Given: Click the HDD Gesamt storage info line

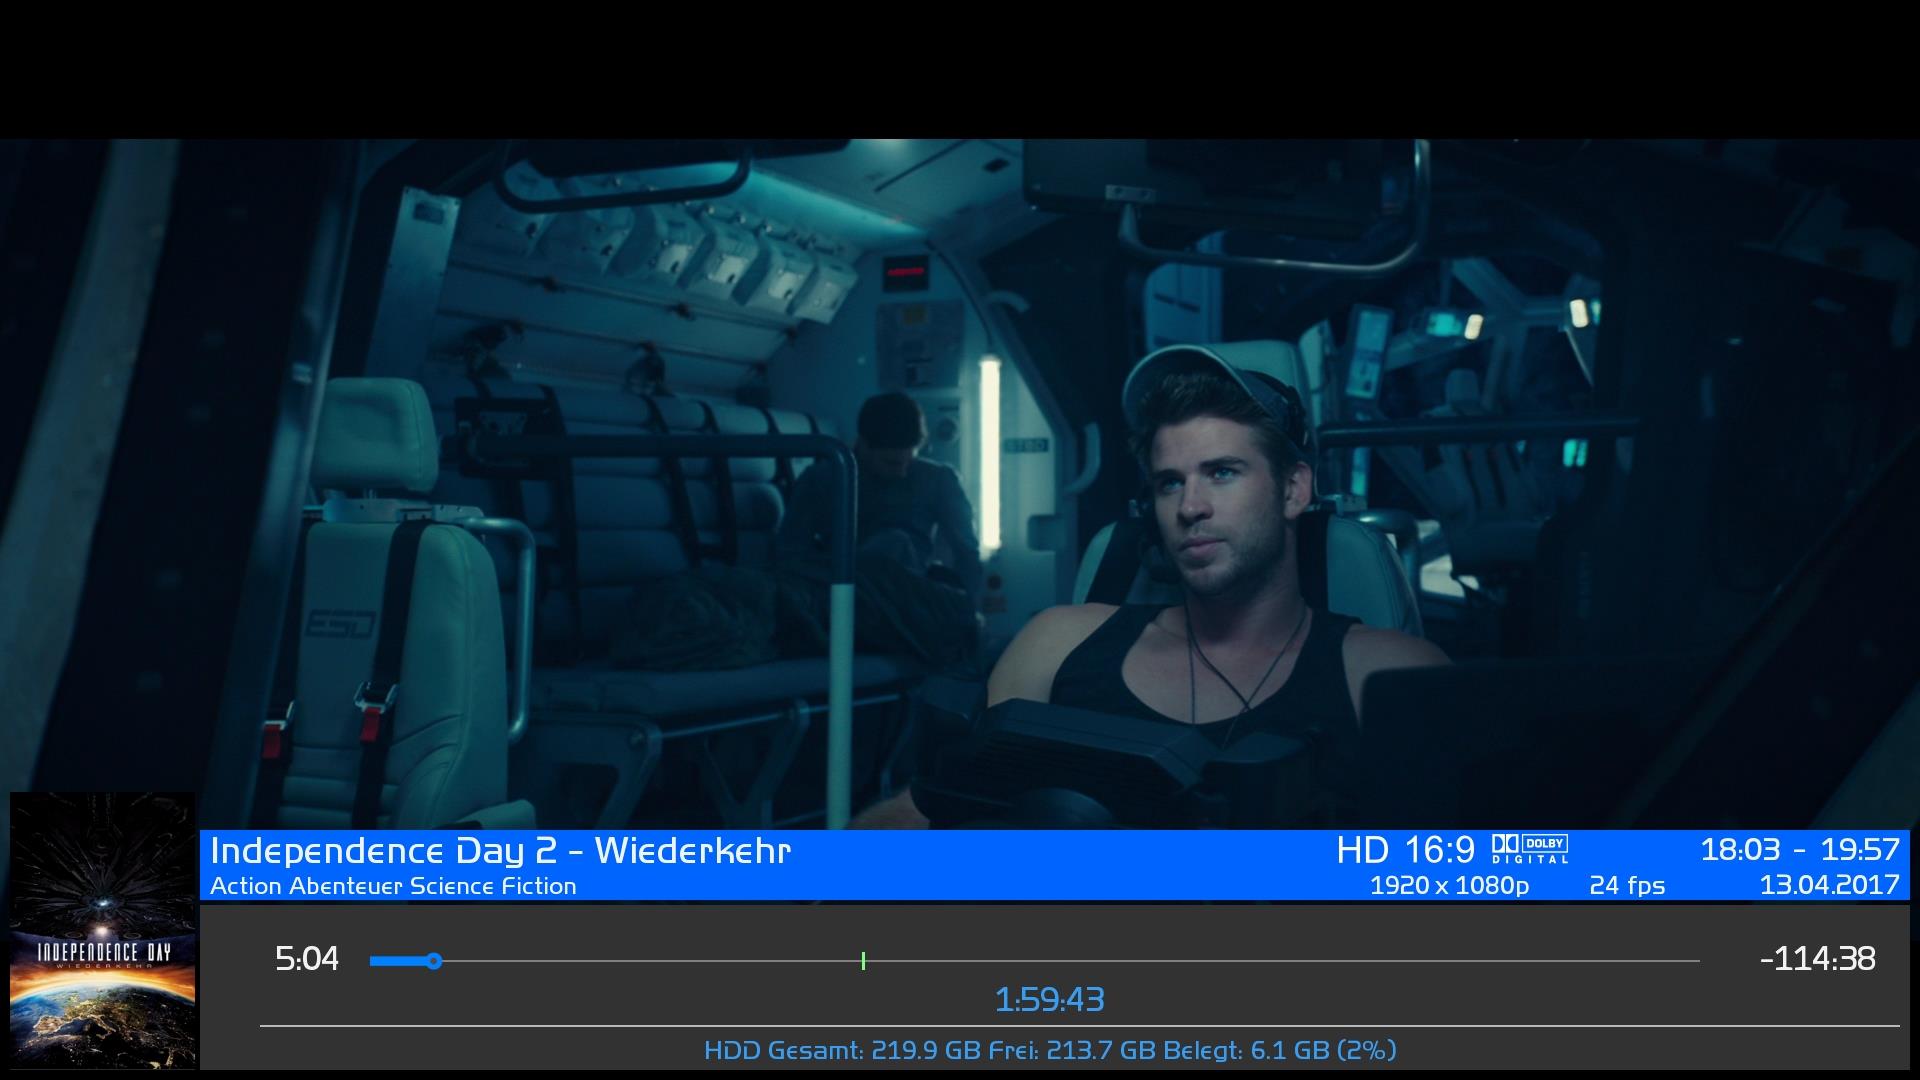Looking at the screenshot, I should pyautogui.click(x=1049, y=1050).
